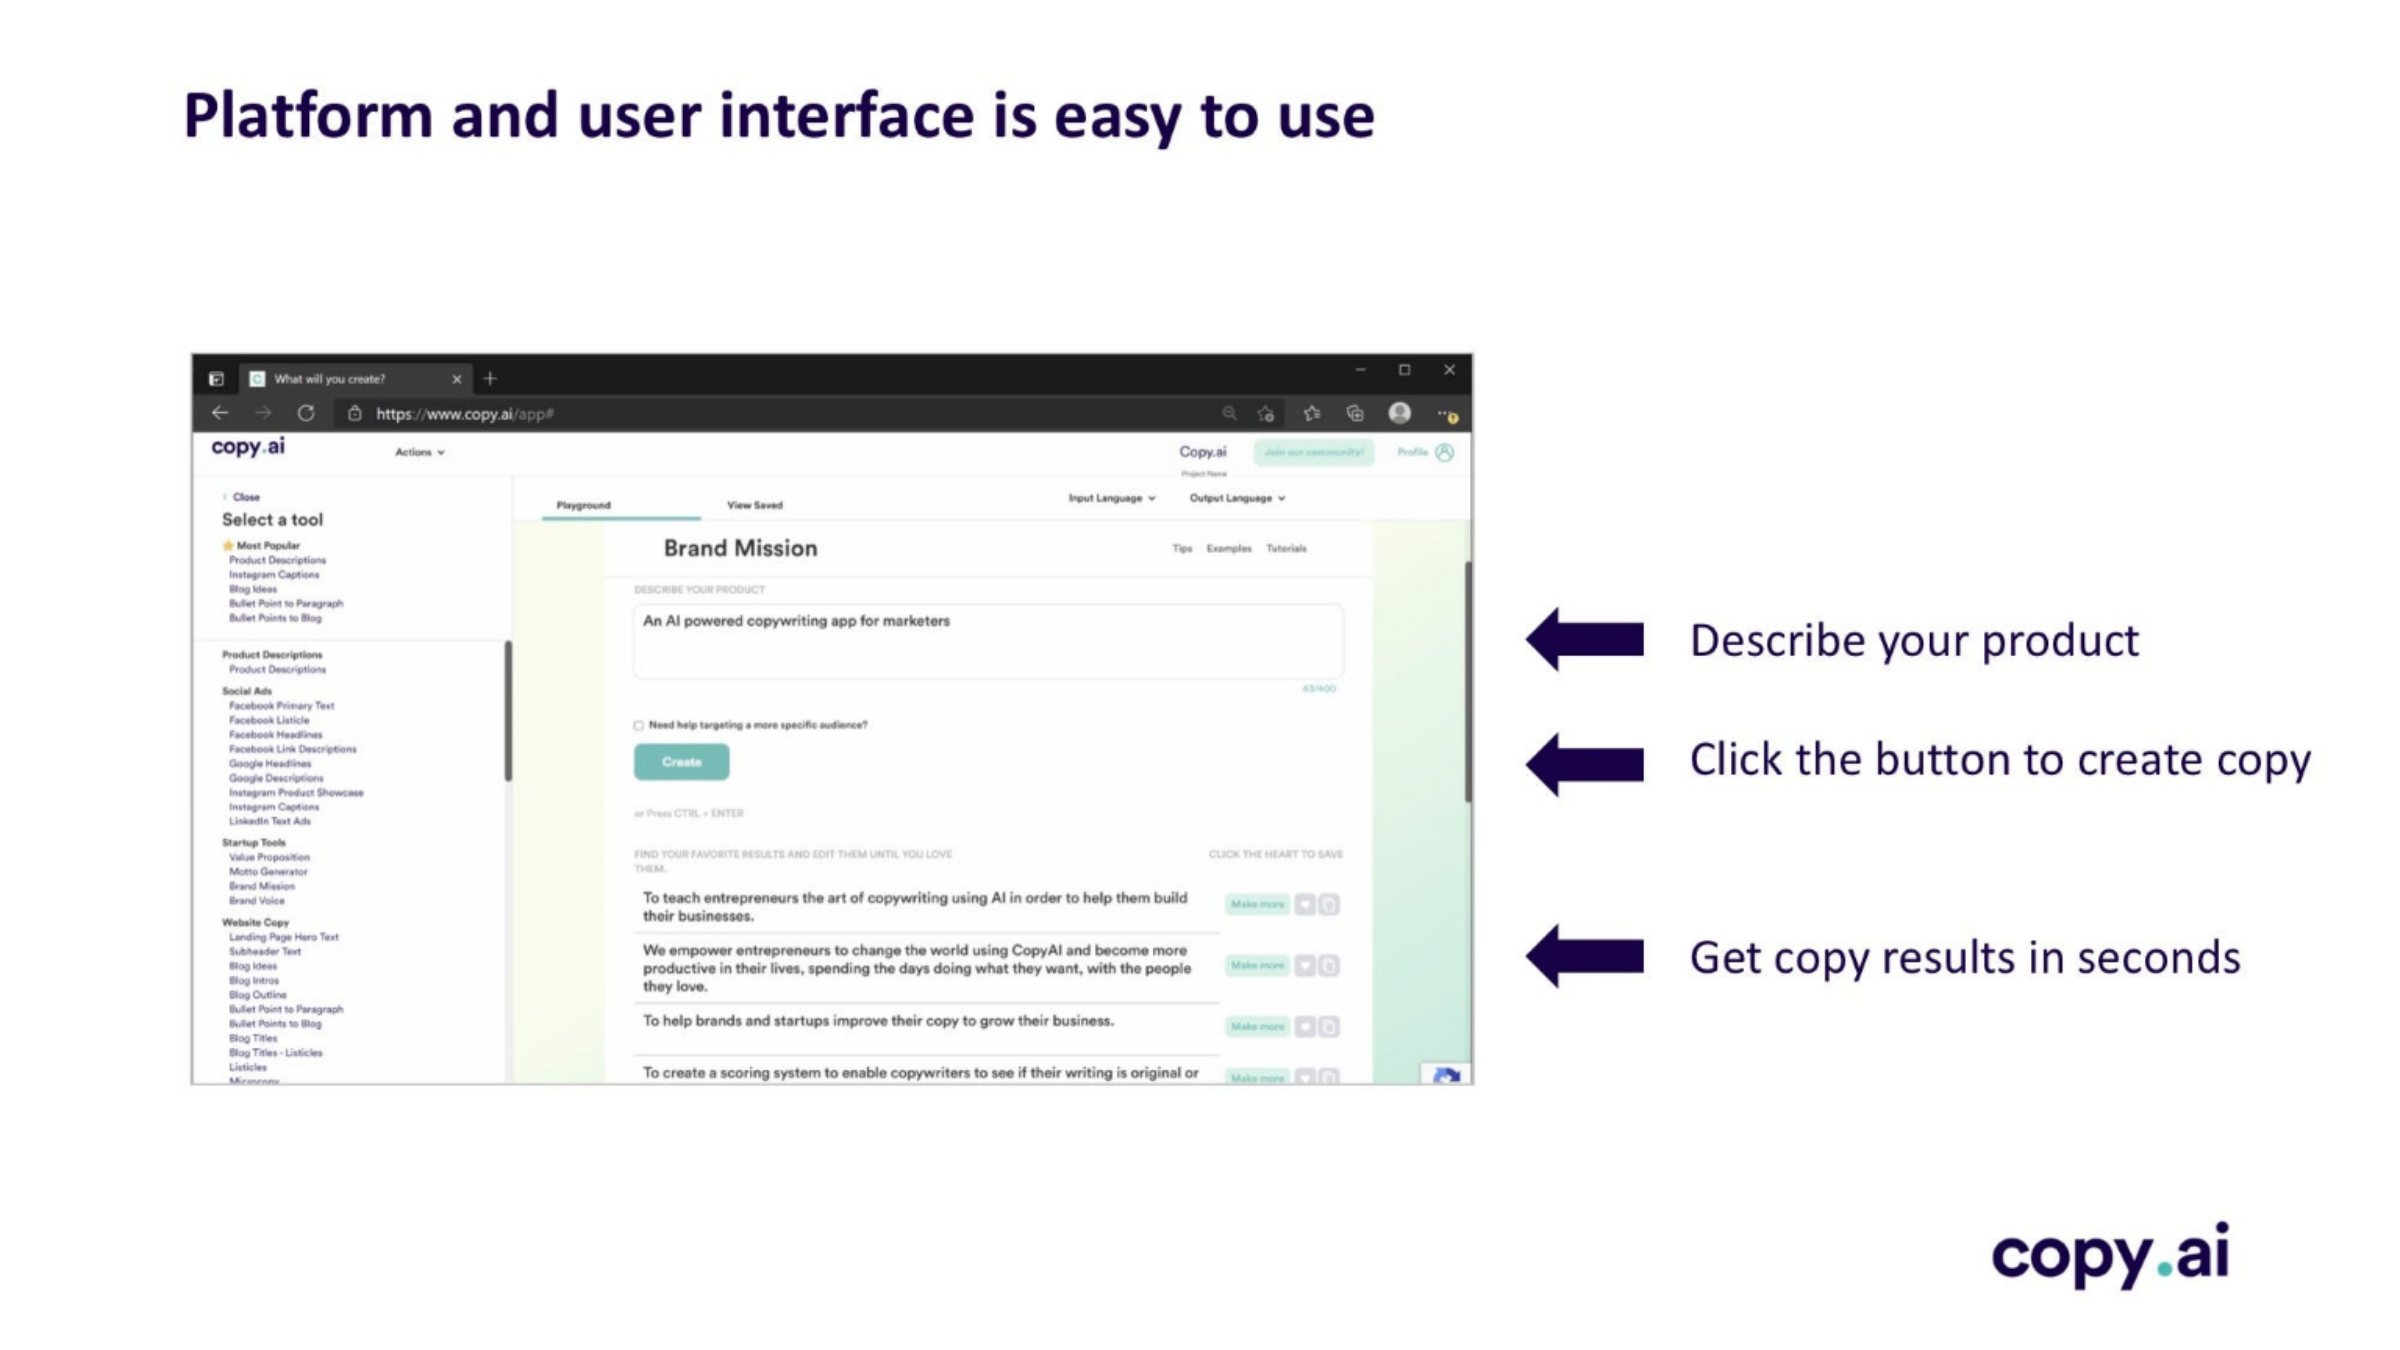
Task: Open the Tutorials link
Action: (x=1286, y=548)
